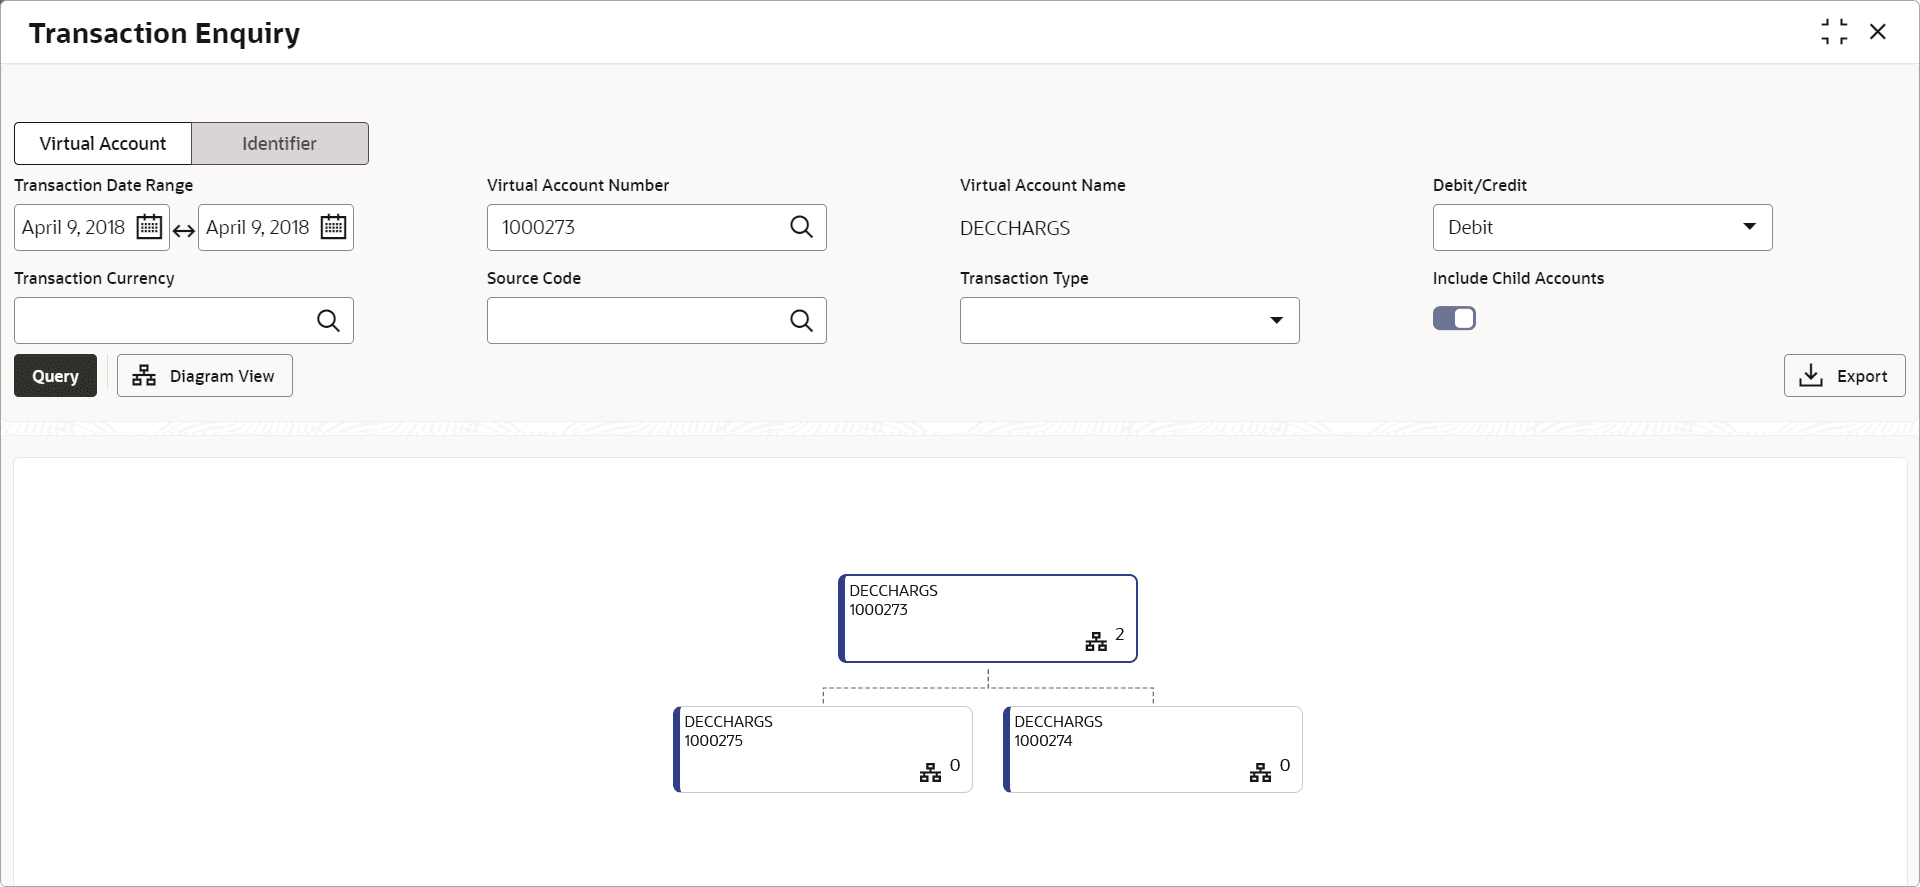The image size is (1920, 887).
Task: Expand the Debit/Credit dropdown
Action: pyautogui.click(x=1749, y=227)
